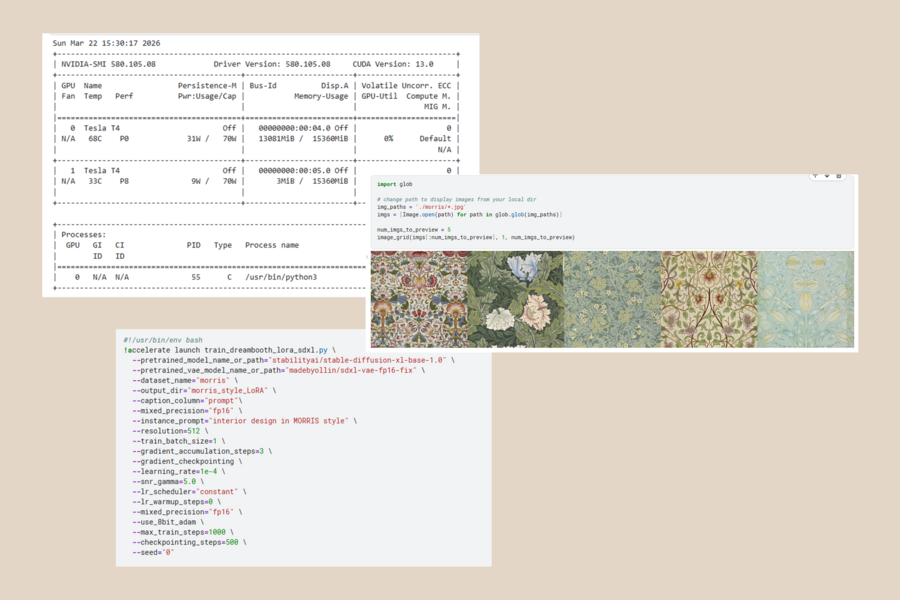Screen dimensions: 900x600
Task: Click the '31W / 70W' power value
Action: pos(211,139)
